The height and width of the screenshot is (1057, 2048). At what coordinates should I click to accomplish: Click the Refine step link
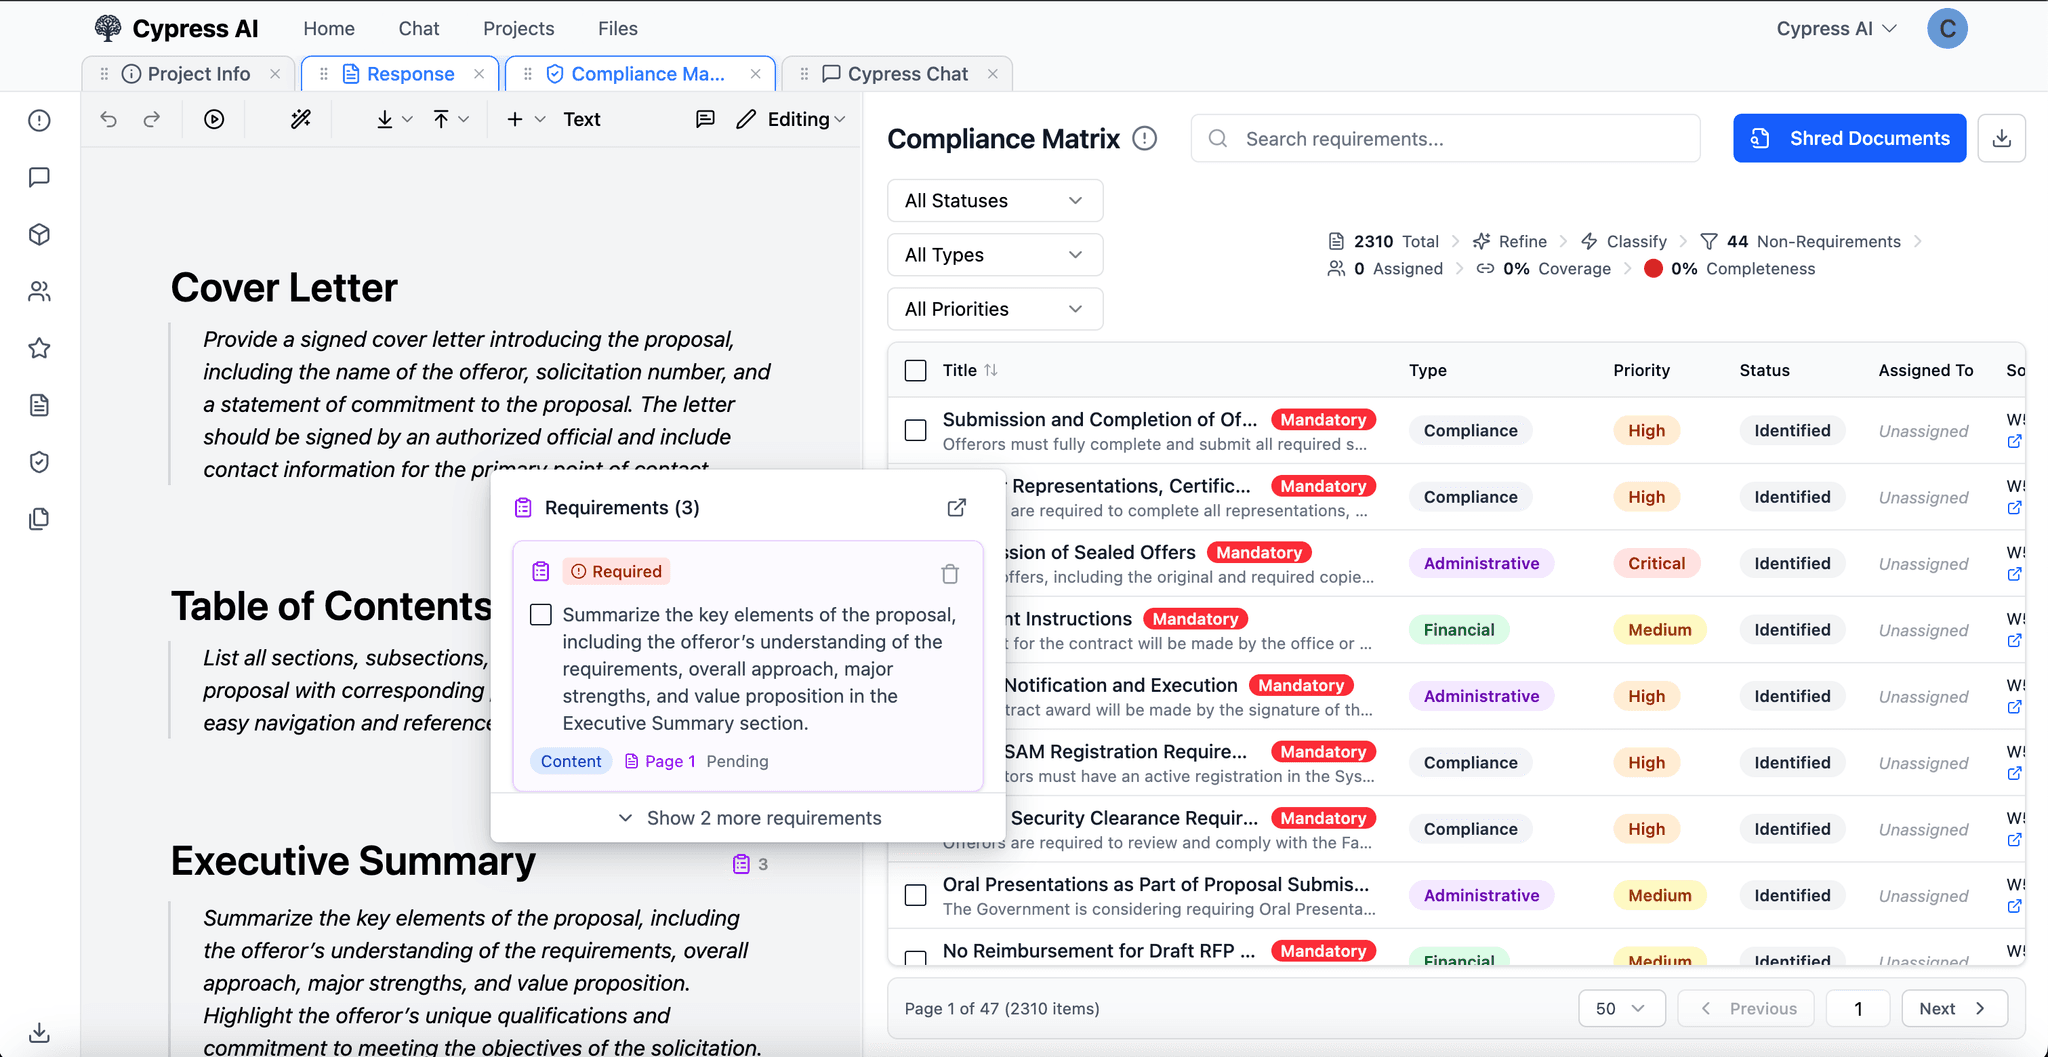click(x=1510, y=241)
